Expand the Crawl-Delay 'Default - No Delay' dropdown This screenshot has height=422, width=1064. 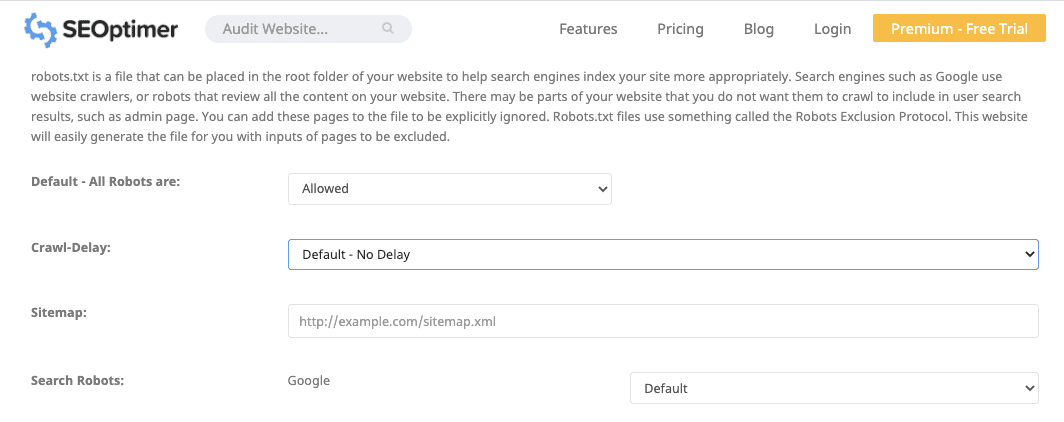(x=662, y=254)
